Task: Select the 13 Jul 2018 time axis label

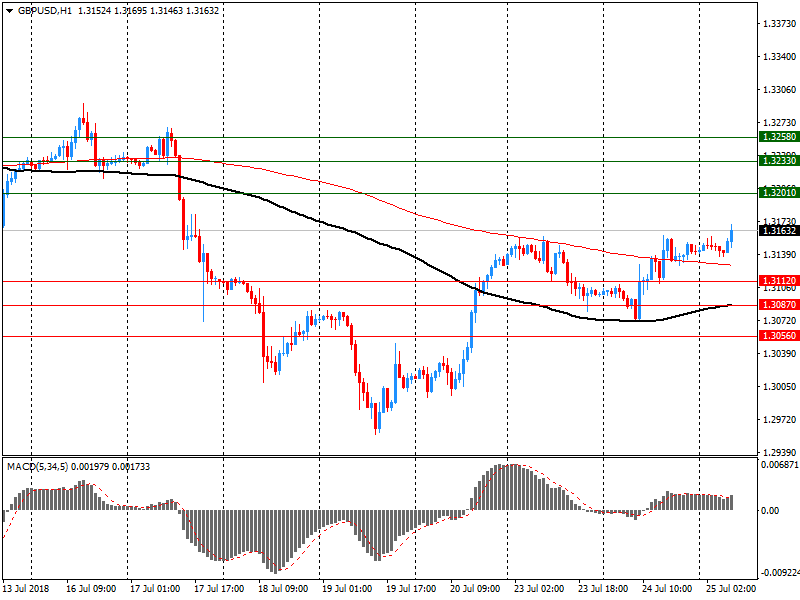Action: (x=26, y=589)
